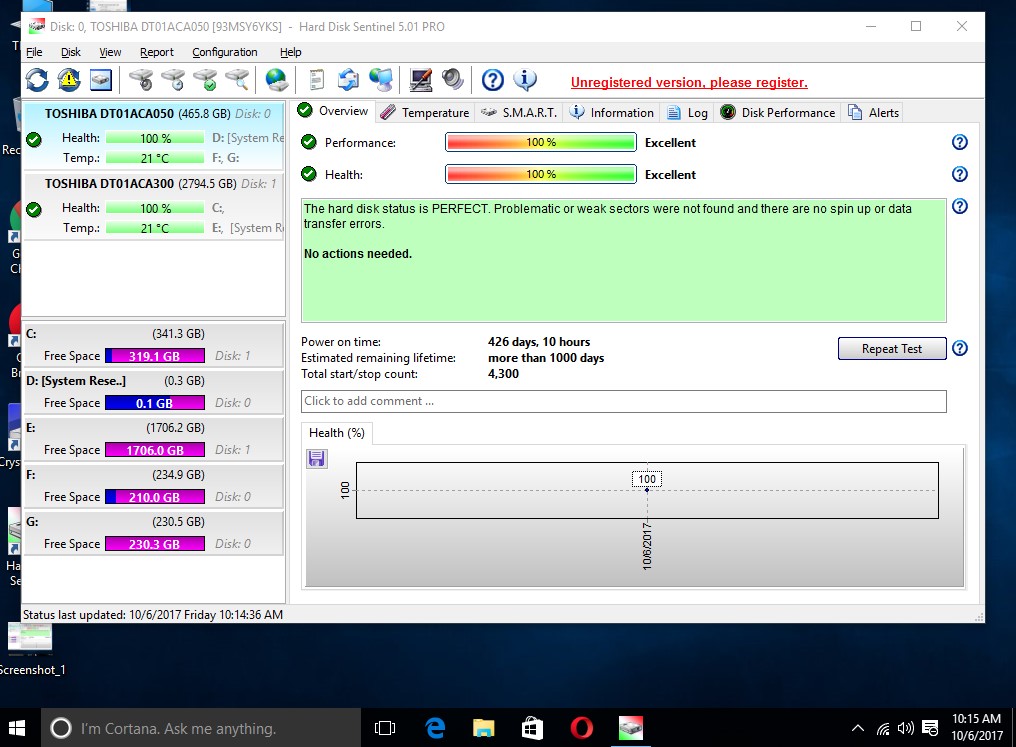Open the Disk menu
The width and height of the screenshot is (1016, 747).
point(71,52)
